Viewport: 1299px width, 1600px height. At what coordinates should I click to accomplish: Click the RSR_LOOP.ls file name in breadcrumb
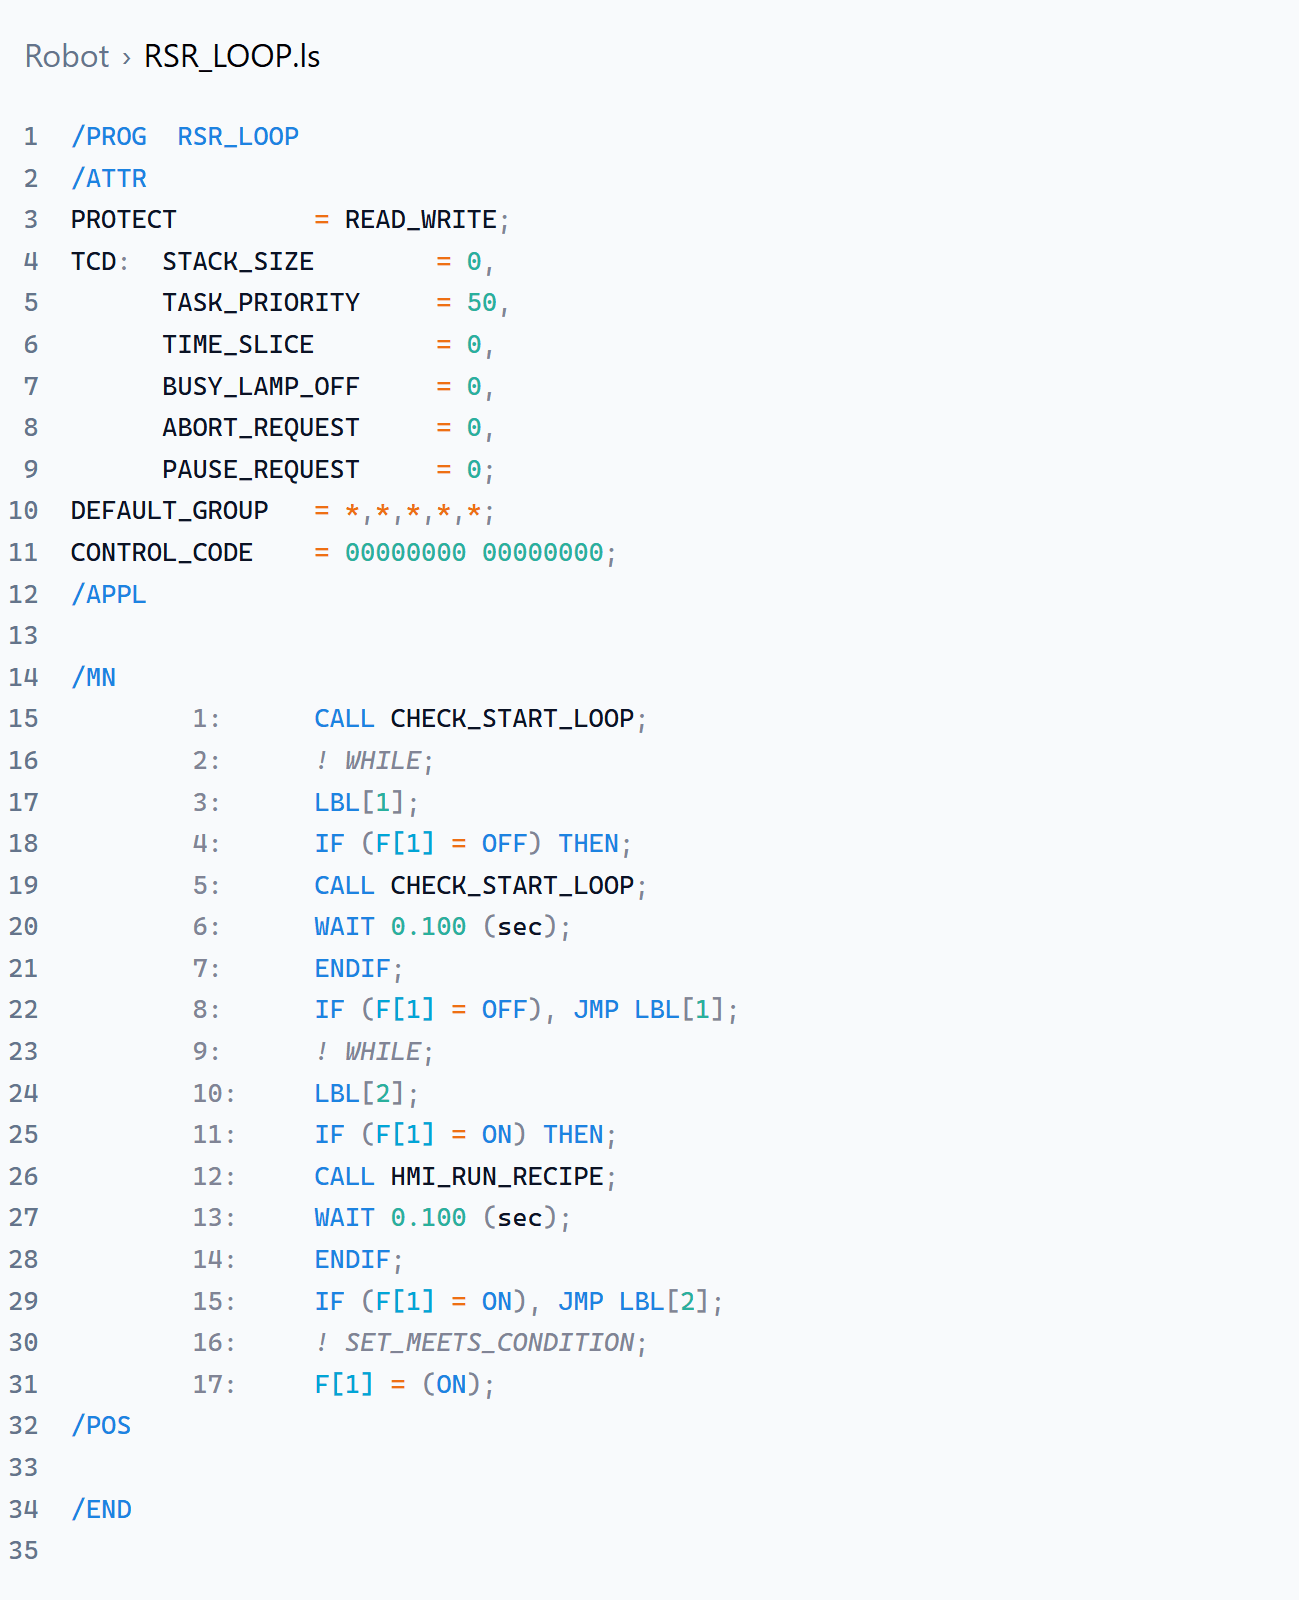pos(232,56)
